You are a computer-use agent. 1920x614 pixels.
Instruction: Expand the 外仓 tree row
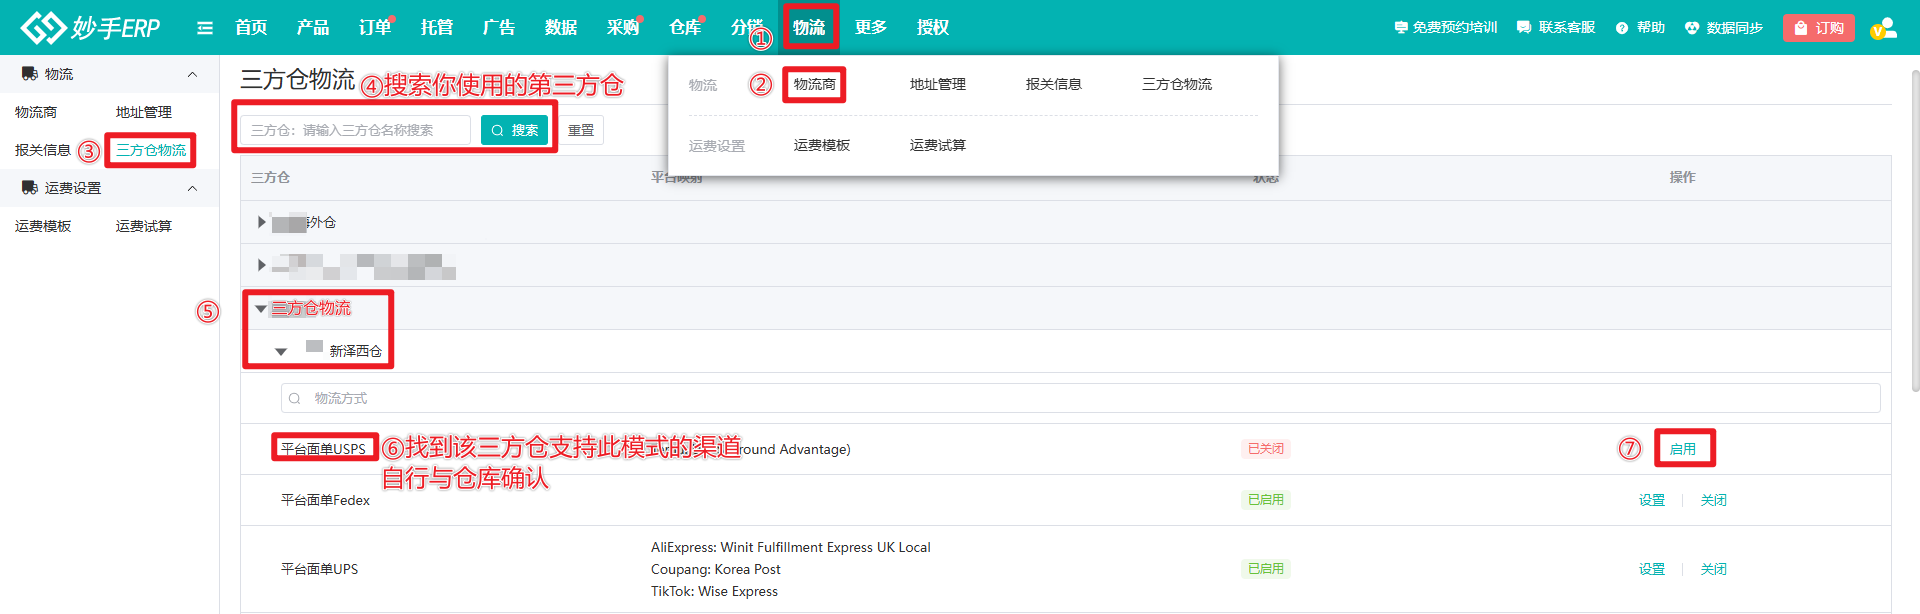point(262,222)
